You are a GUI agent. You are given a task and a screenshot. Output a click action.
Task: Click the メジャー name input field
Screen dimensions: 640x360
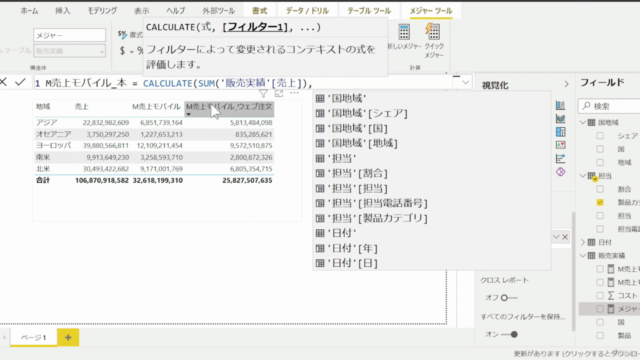(69, 35)
